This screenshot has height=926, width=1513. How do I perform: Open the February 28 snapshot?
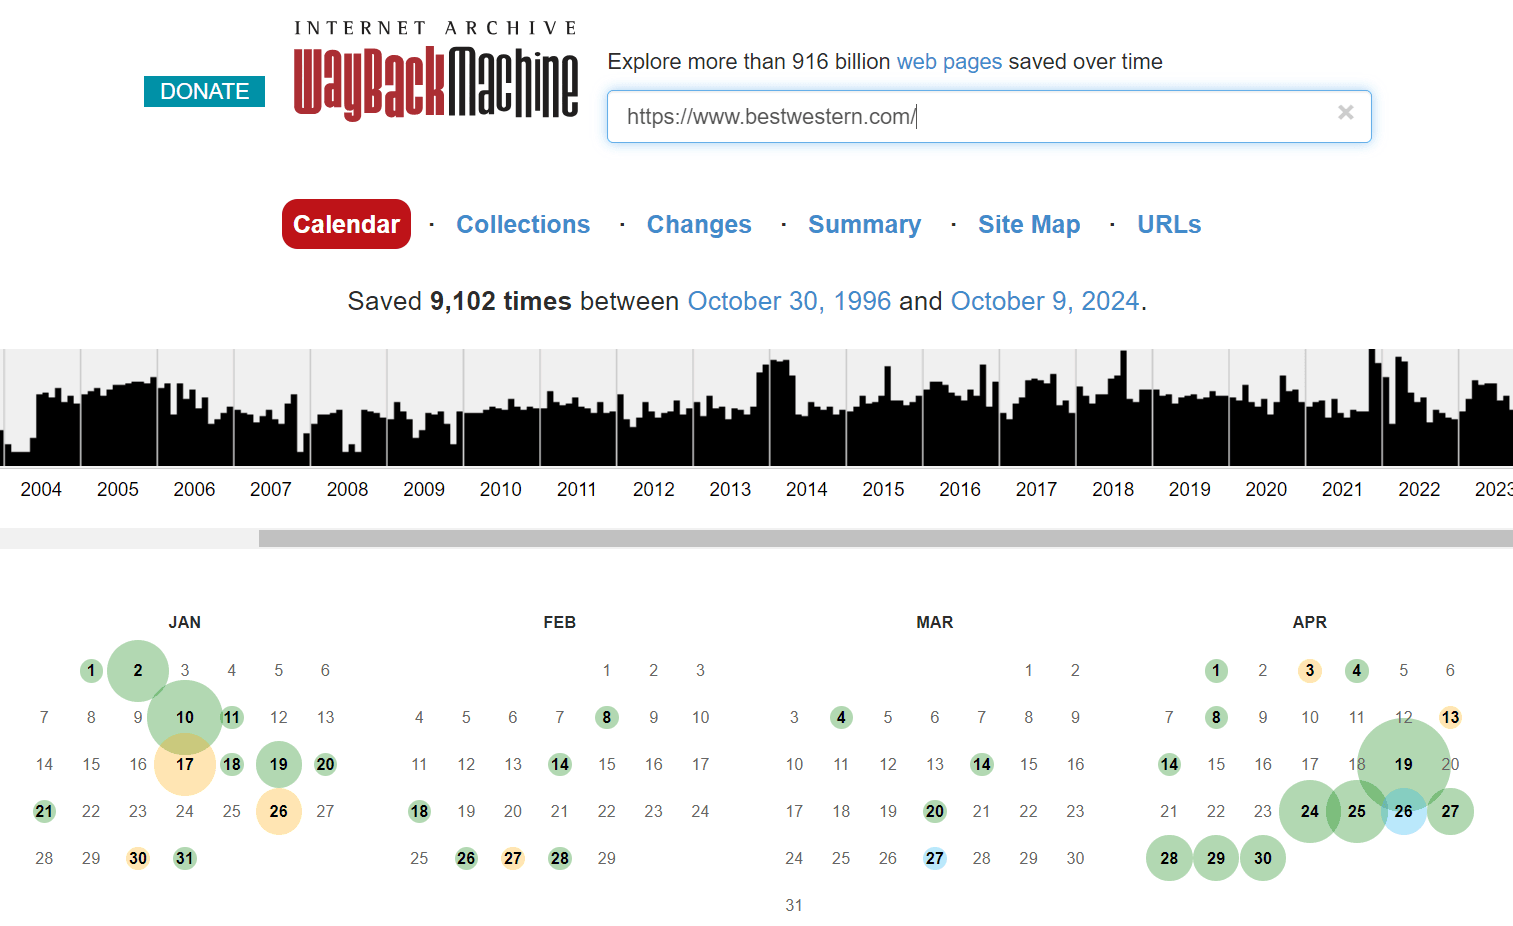pyautogui.click(x=560, y=858)
